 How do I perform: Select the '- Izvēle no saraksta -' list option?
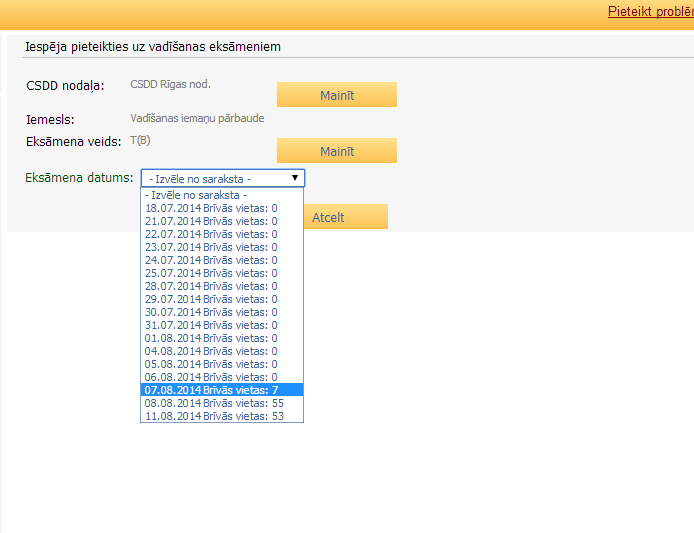tap(222, 195)
